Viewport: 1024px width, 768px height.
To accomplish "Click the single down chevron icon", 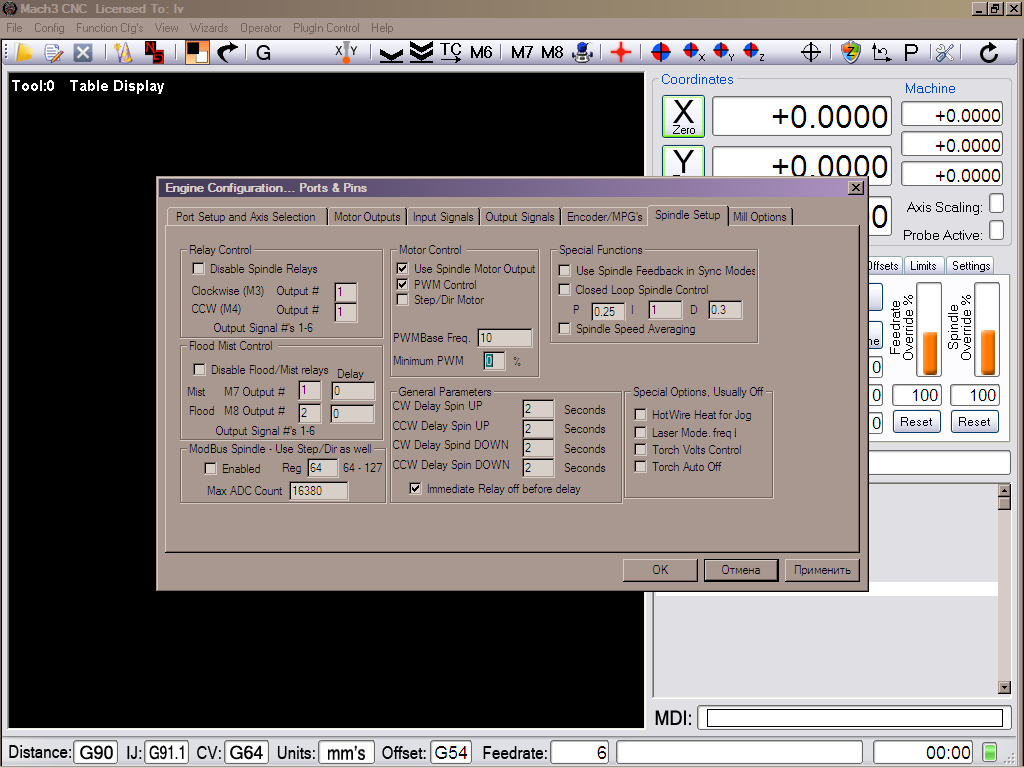I will (391, 54).
